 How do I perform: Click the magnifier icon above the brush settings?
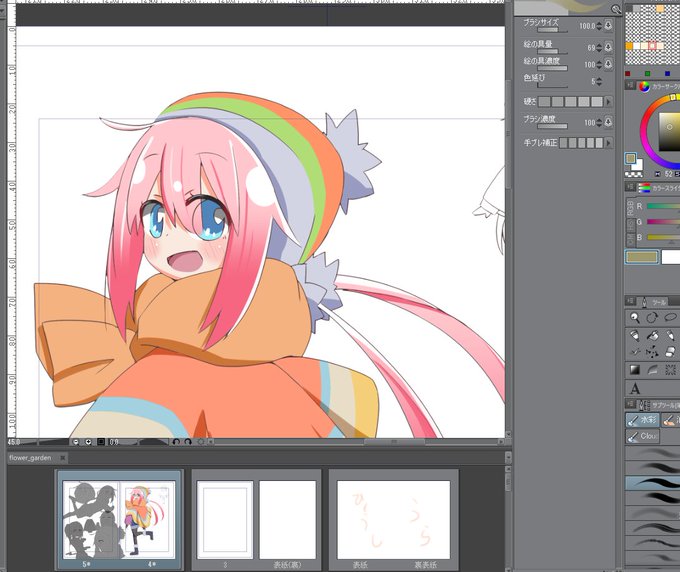[x=615, y=9]
